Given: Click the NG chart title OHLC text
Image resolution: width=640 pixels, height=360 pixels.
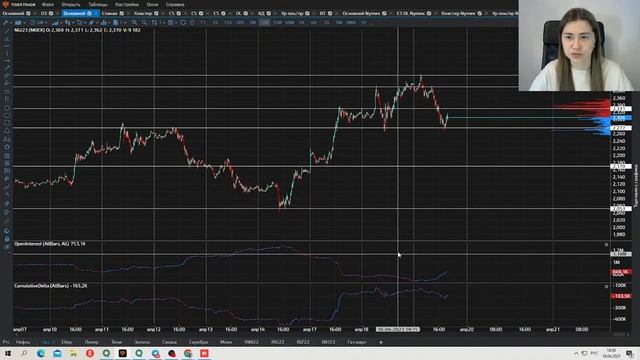Looking at the screenshot, I should point(77,30).
